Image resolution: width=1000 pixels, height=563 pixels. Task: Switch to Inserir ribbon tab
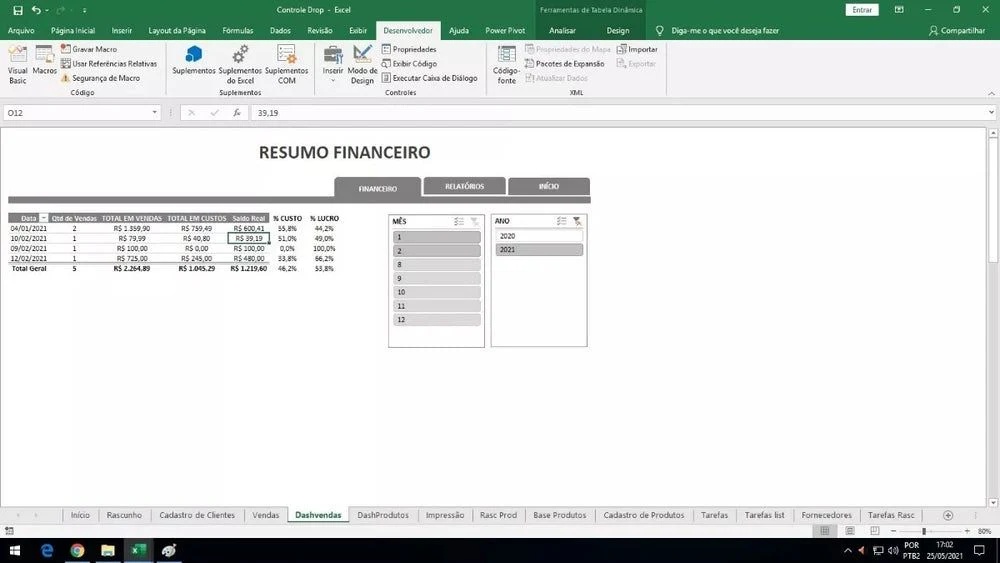coord(122,31)
